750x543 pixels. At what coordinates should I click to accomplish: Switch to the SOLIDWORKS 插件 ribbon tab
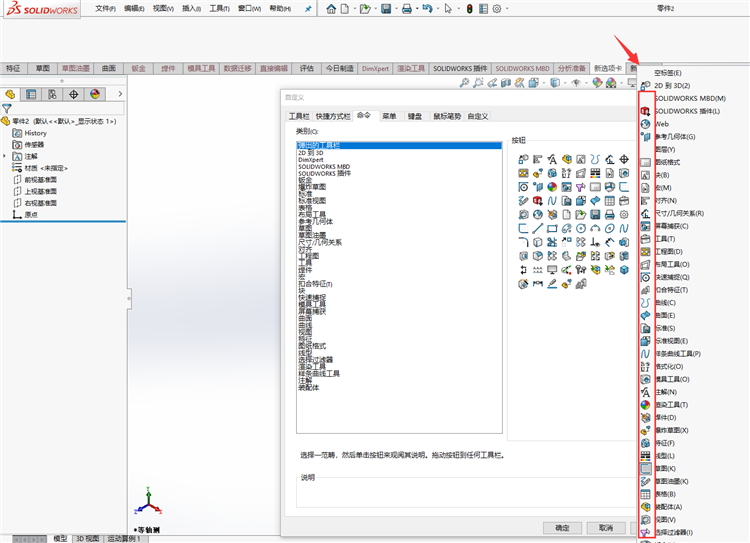pyautogui.click(x=460, y=68)
